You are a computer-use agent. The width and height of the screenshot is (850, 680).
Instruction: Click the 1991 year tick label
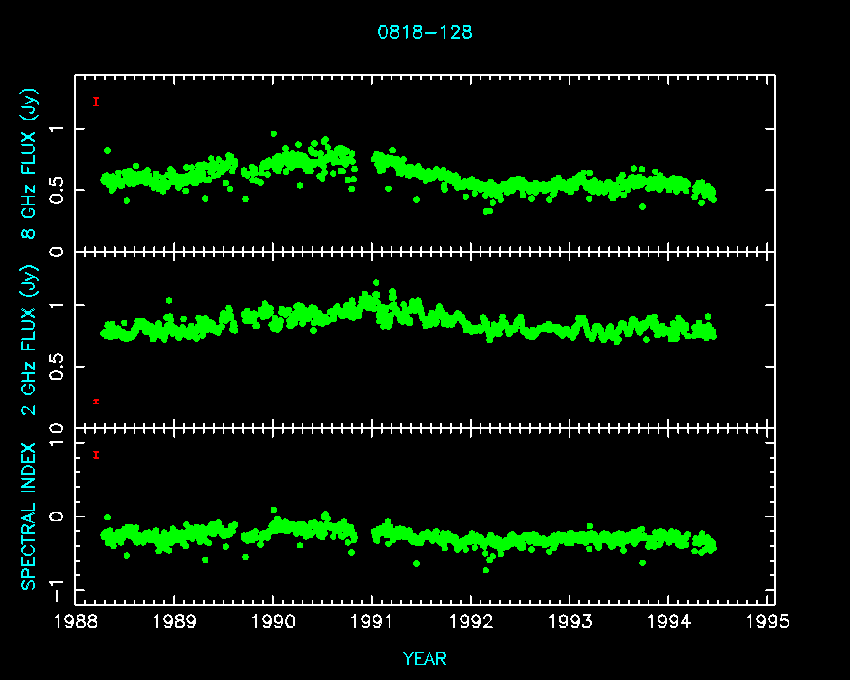(373, 622)
